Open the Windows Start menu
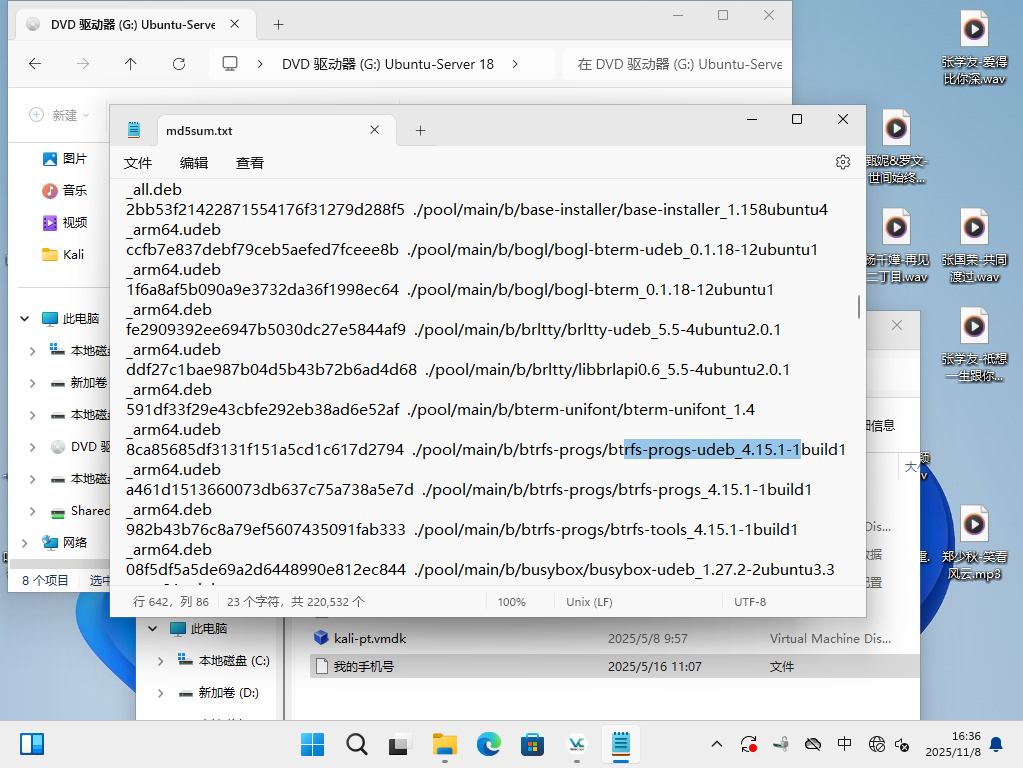The width and height of the screenshot is (1023, 768). tap(313, 744)
